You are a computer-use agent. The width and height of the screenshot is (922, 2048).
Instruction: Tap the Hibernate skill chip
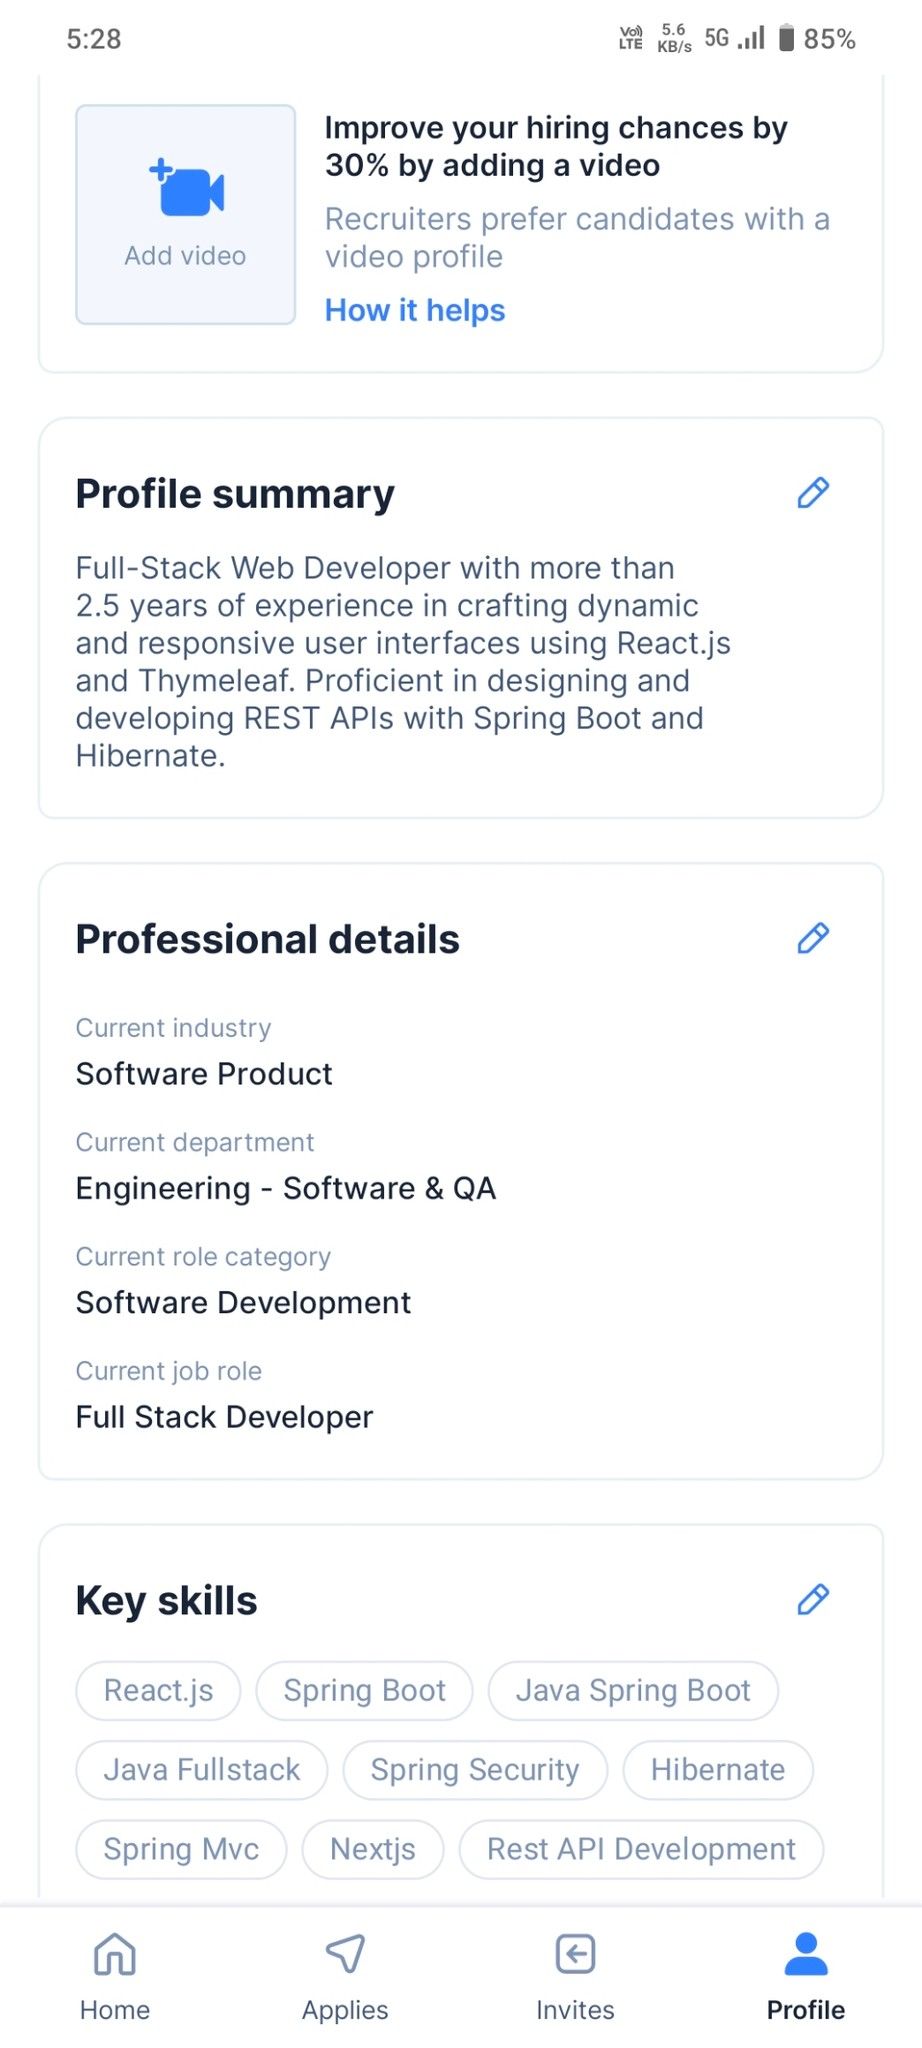pyautogui.click(x=718, y=1770)
